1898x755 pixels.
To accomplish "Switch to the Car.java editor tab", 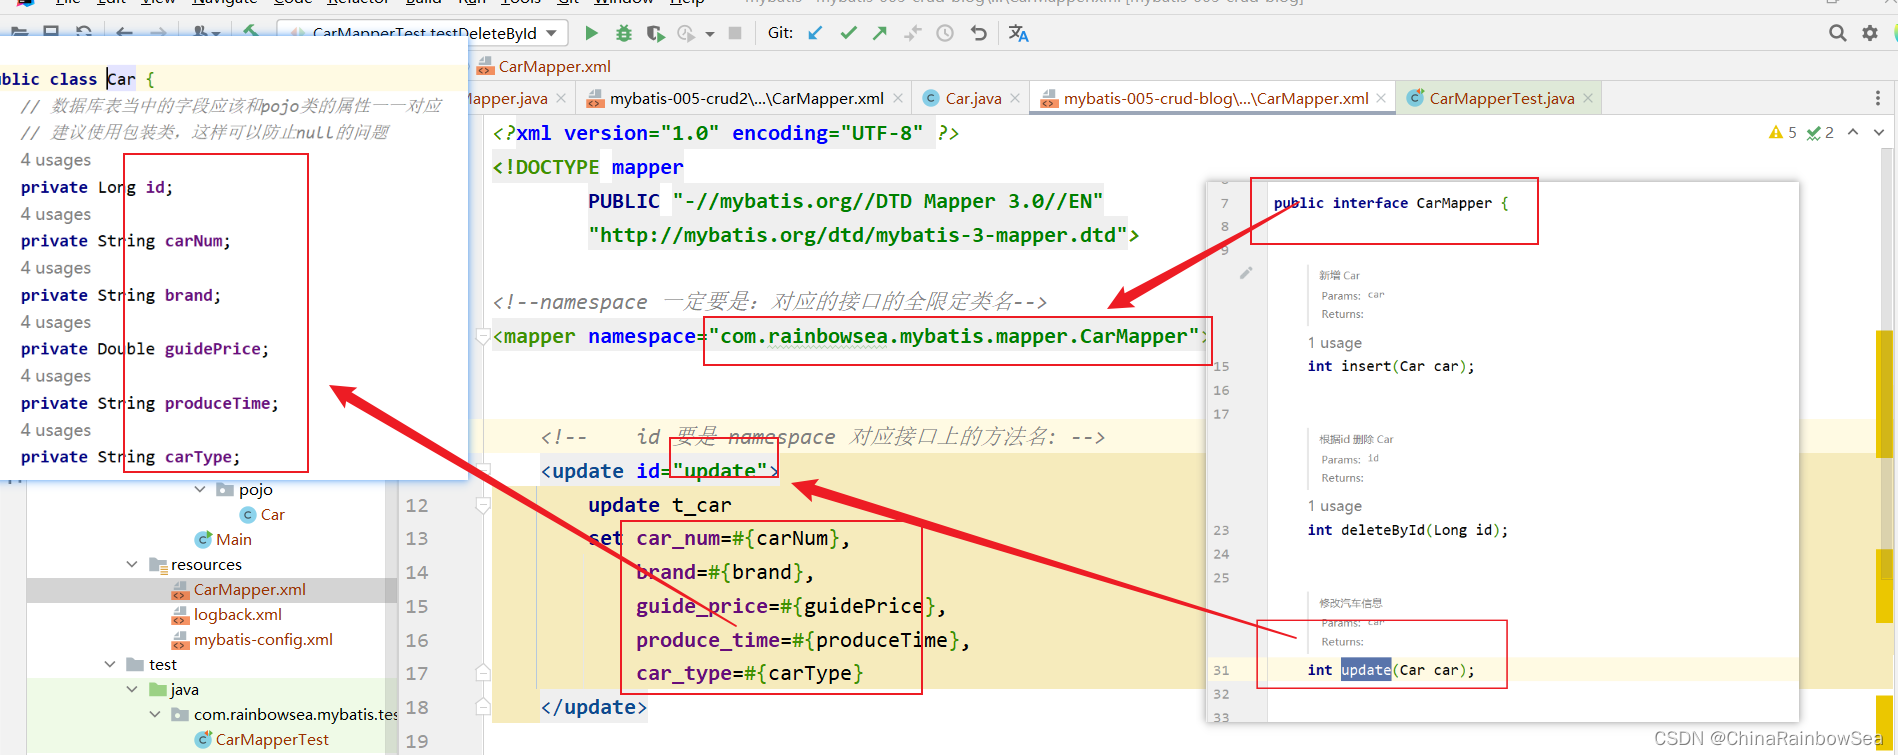I will point(972,98).
